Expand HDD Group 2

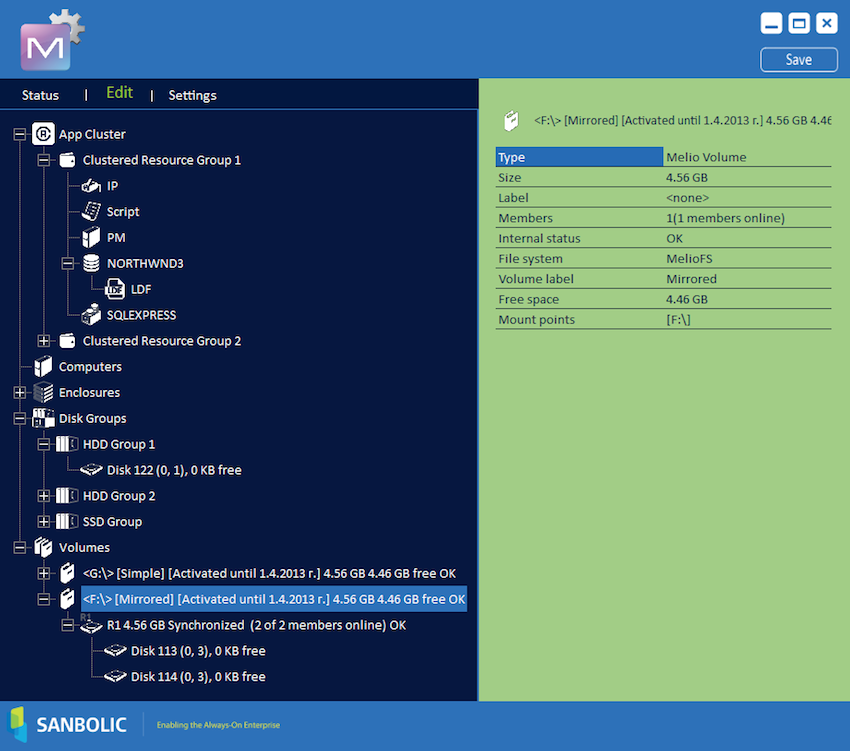(x=44, y=496)
